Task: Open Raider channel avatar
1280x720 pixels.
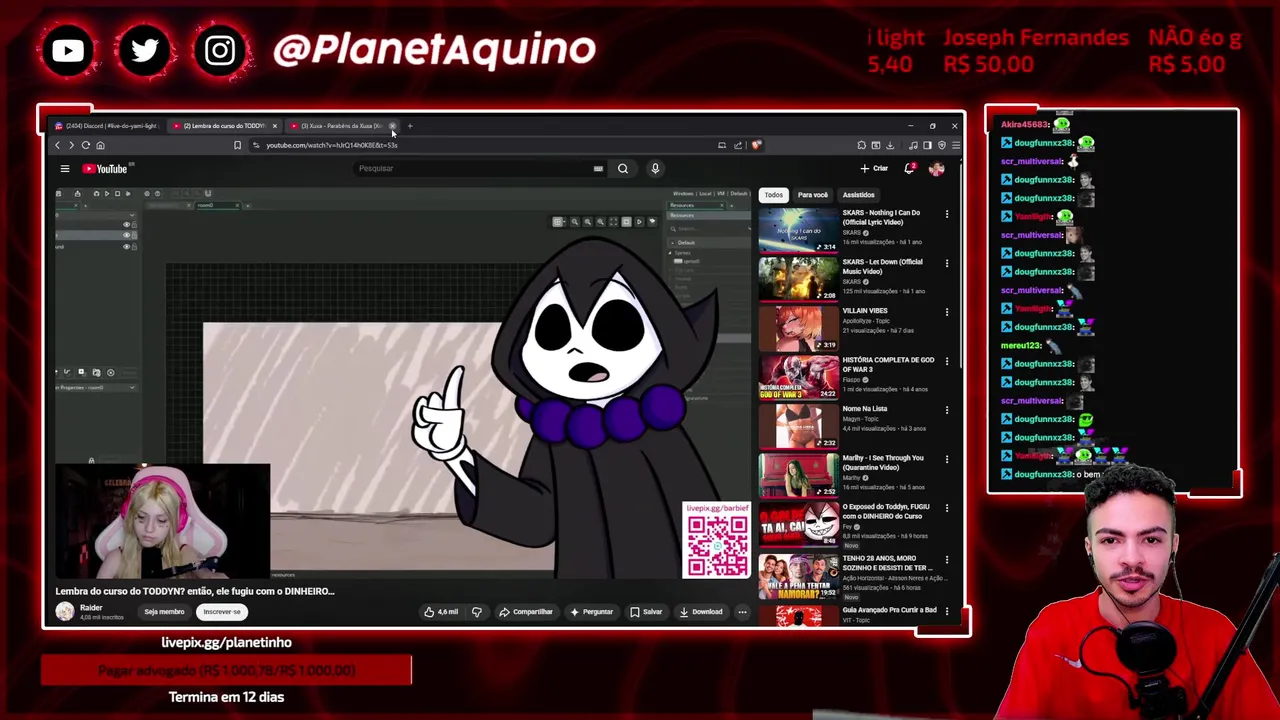Action: click(65, 612)
